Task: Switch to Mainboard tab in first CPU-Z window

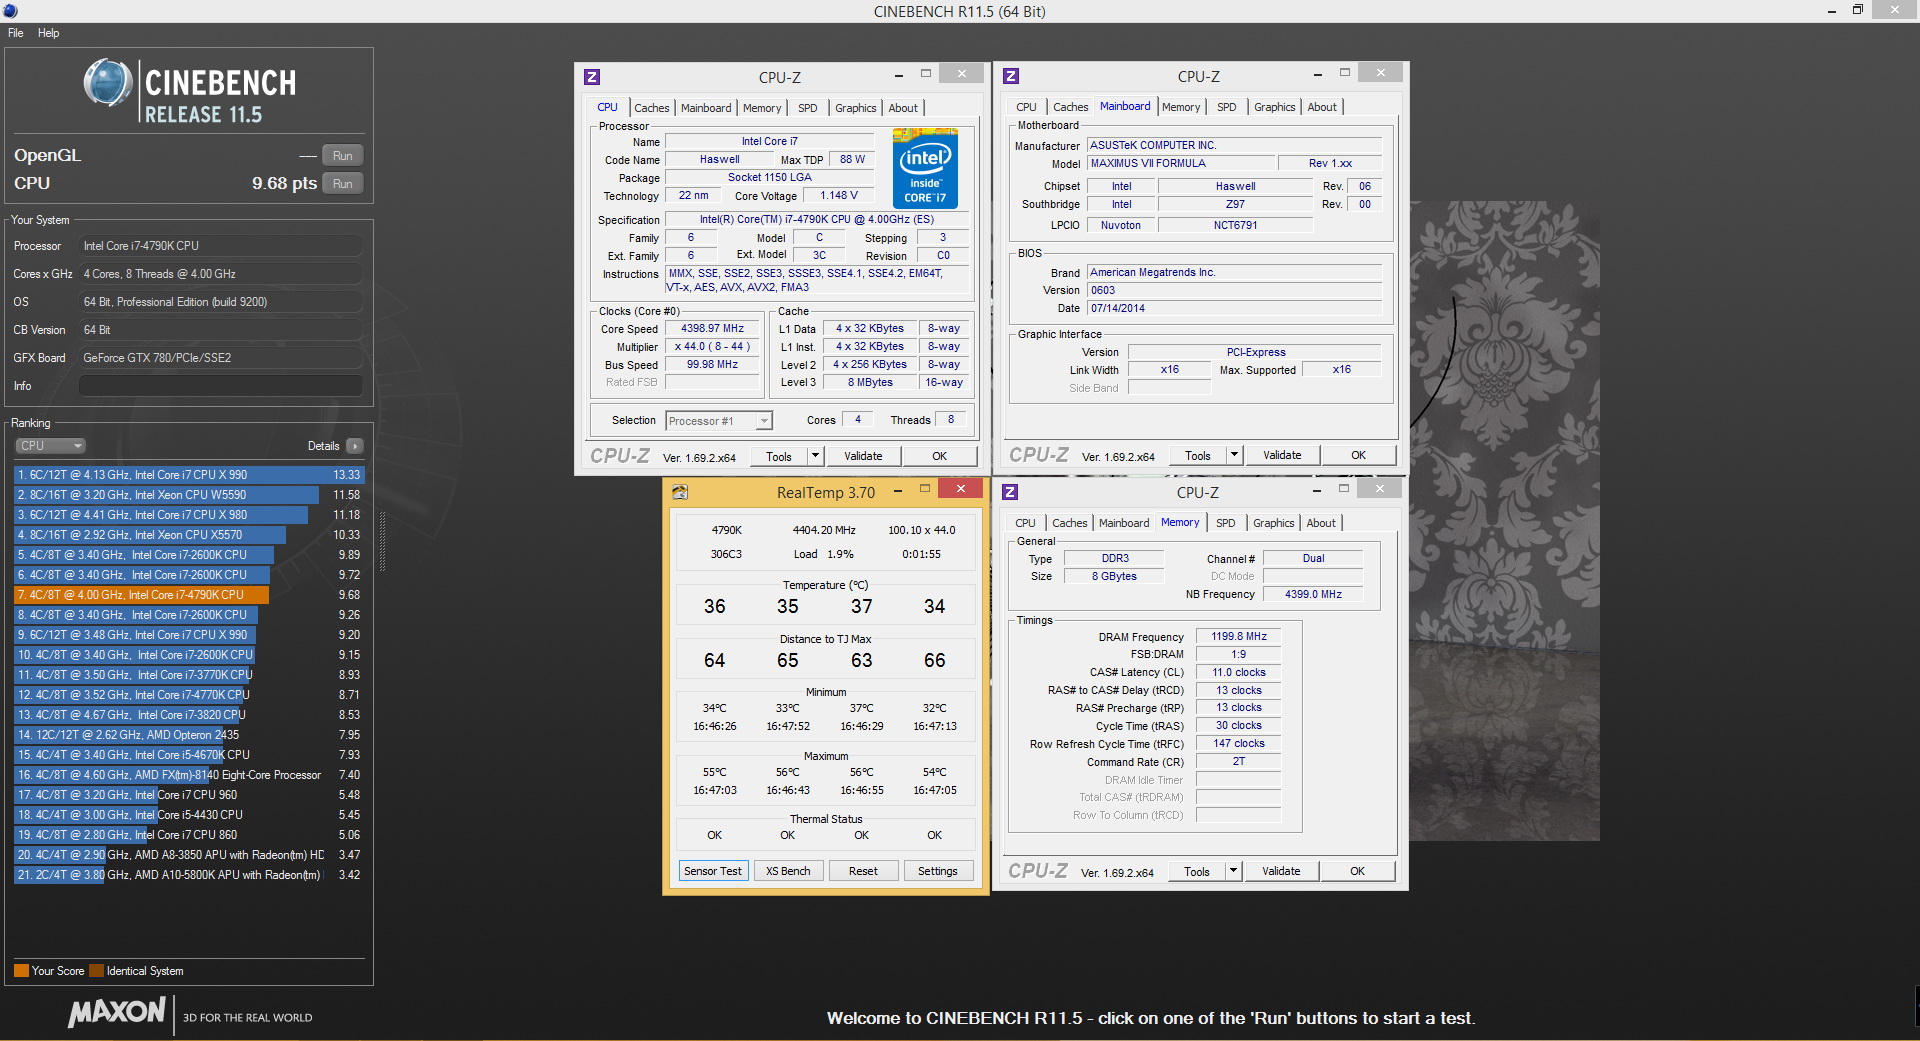Action: pos(706,108)
